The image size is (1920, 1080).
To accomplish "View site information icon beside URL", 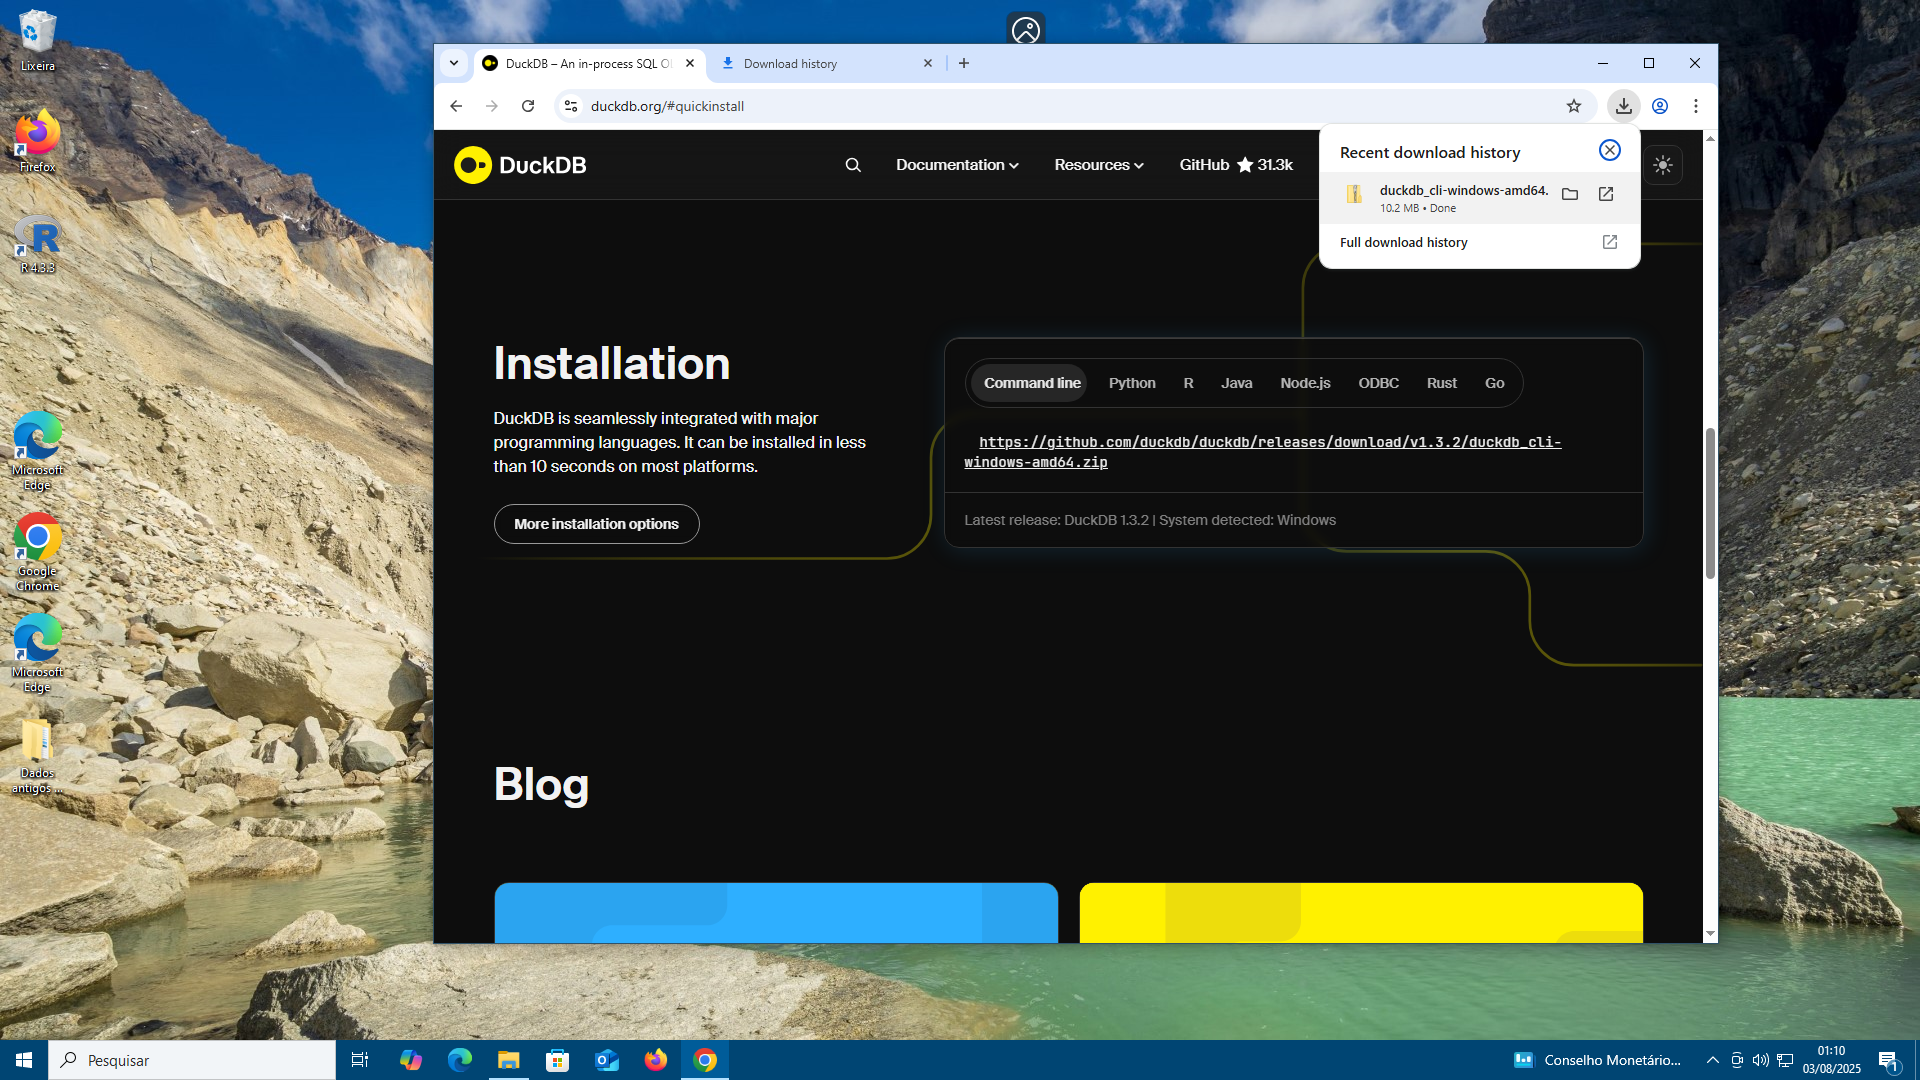I will coord(570,106).
